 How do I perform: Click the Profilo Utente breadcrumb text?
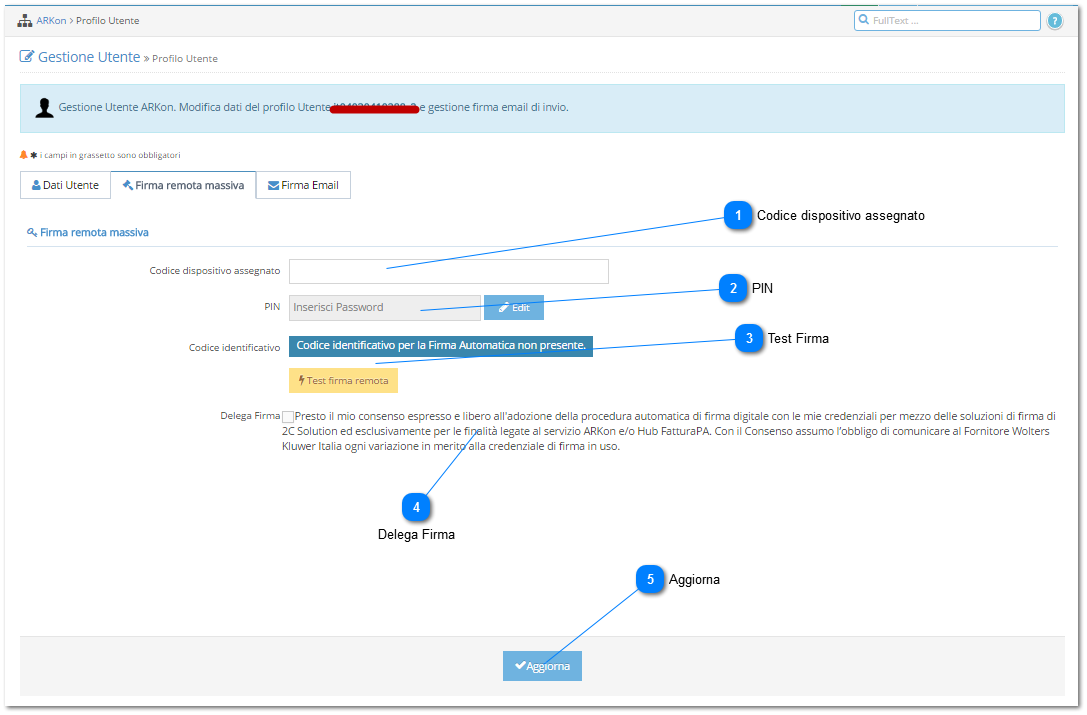[107, 21]
